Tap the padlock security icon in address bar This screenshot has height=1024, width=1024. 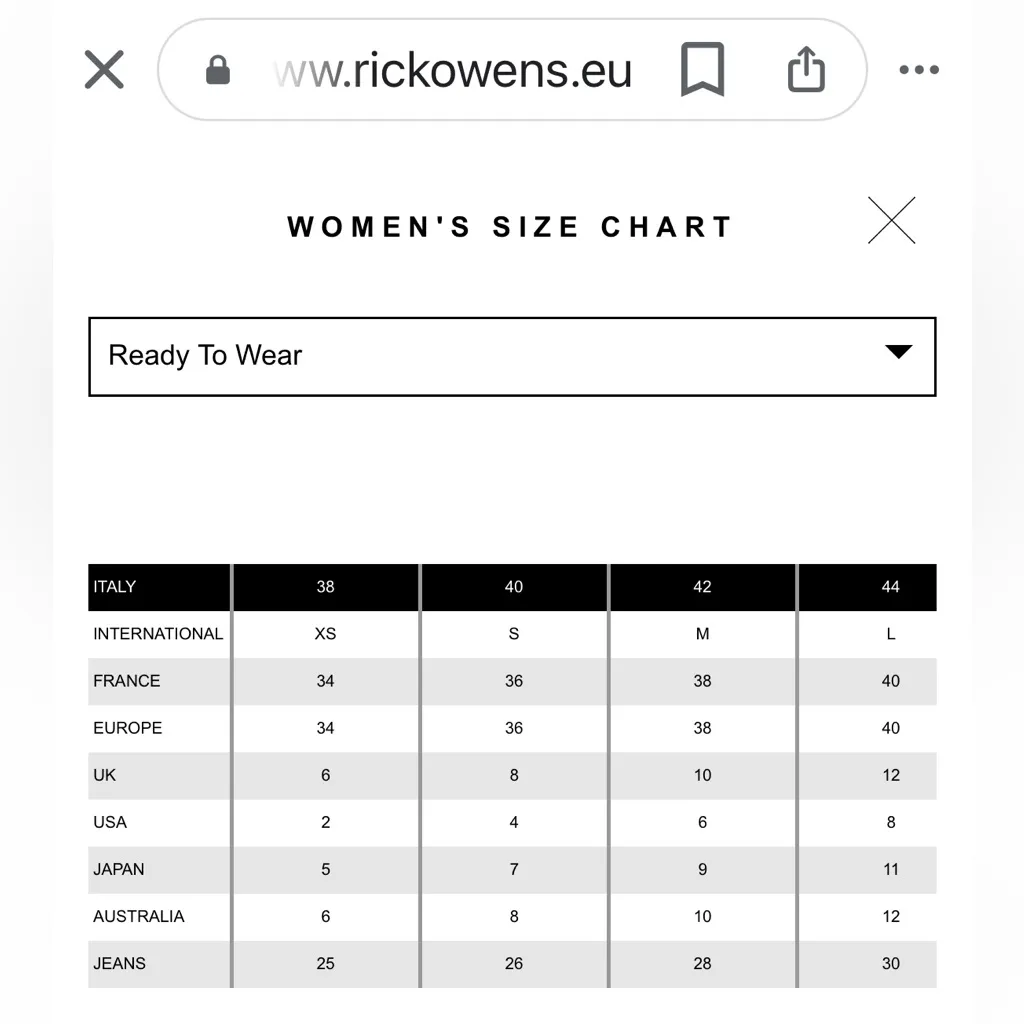(218, 69)
